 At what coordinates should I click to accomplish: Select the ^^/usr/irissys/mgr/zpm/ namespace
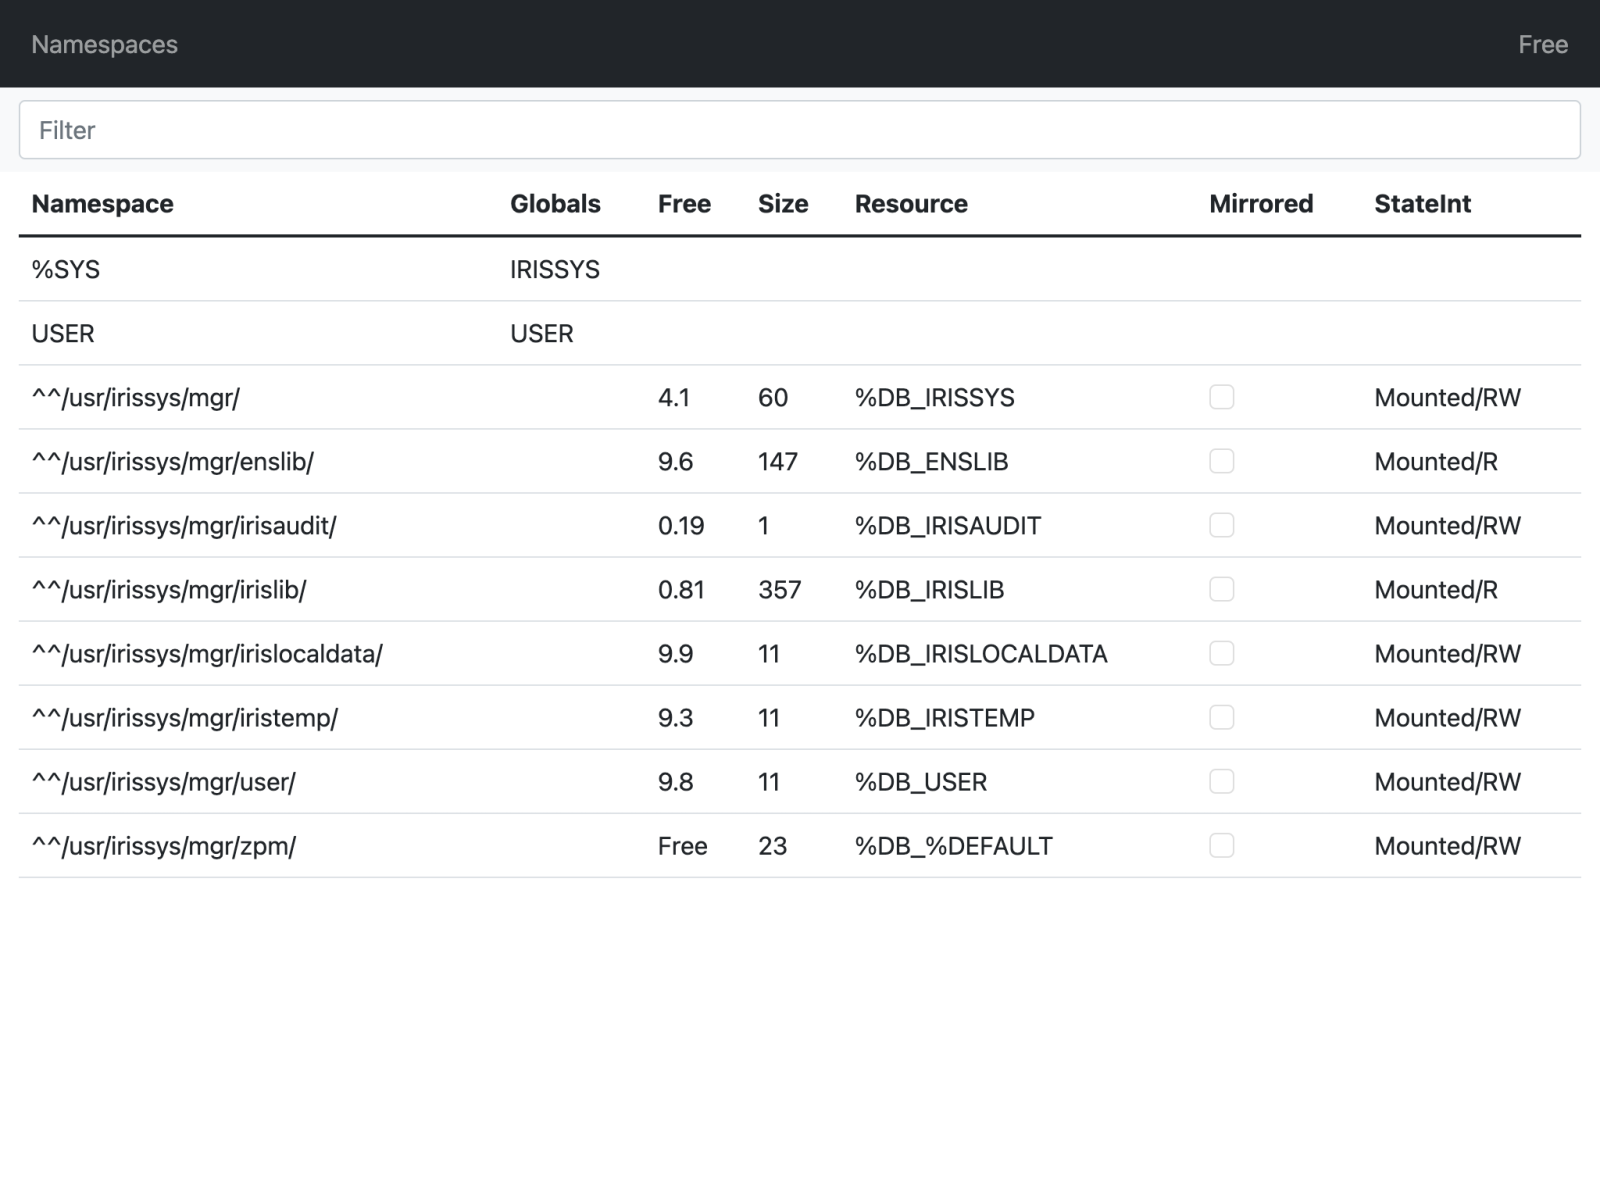pyautogui.click(x=164, y=846)
